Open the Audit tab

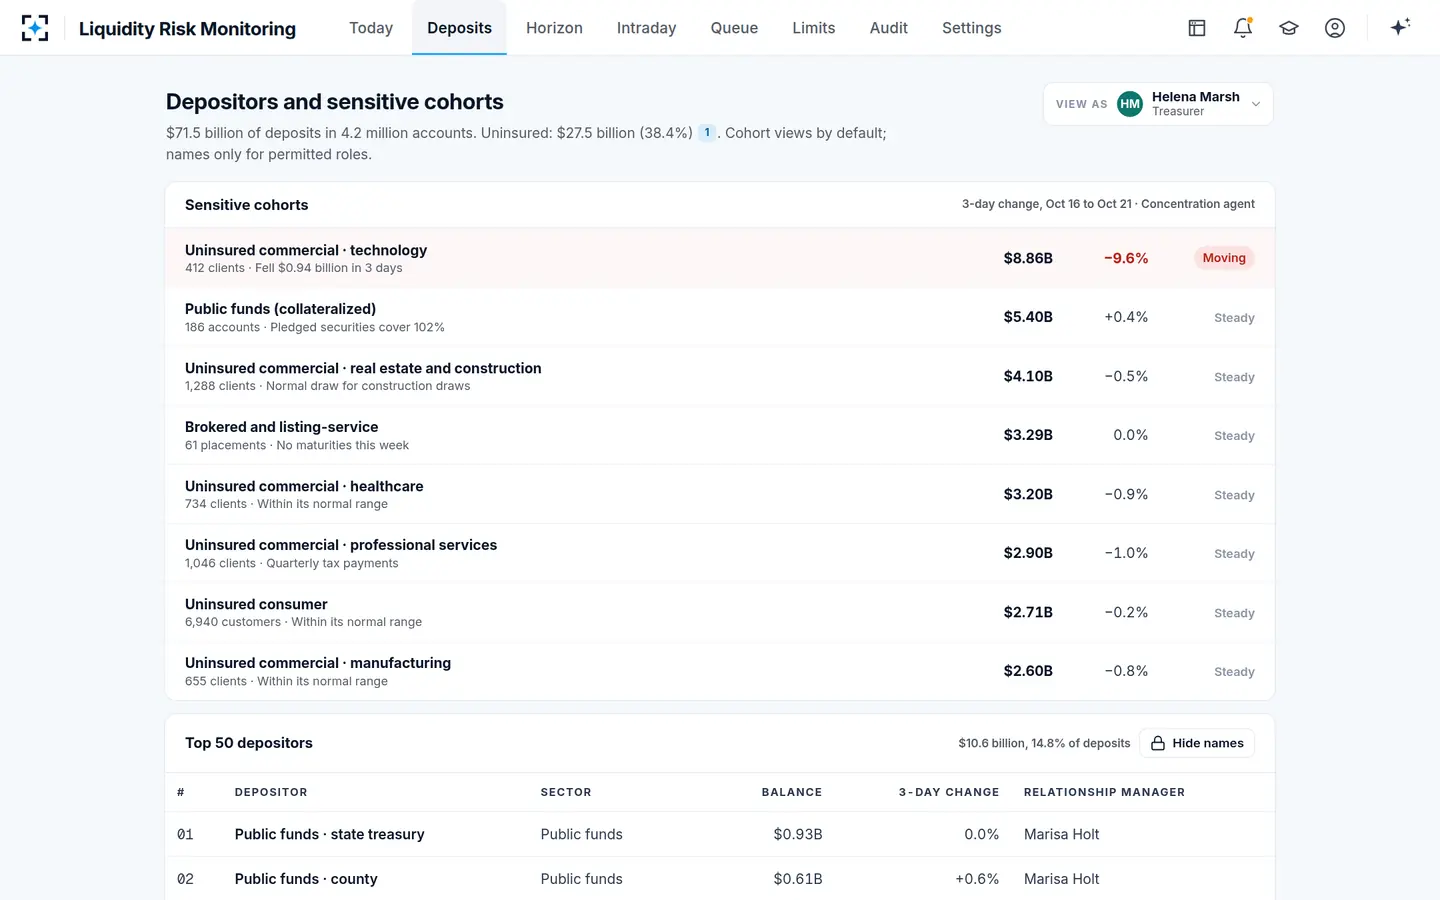pyautogui.click(x=889, y=28)
